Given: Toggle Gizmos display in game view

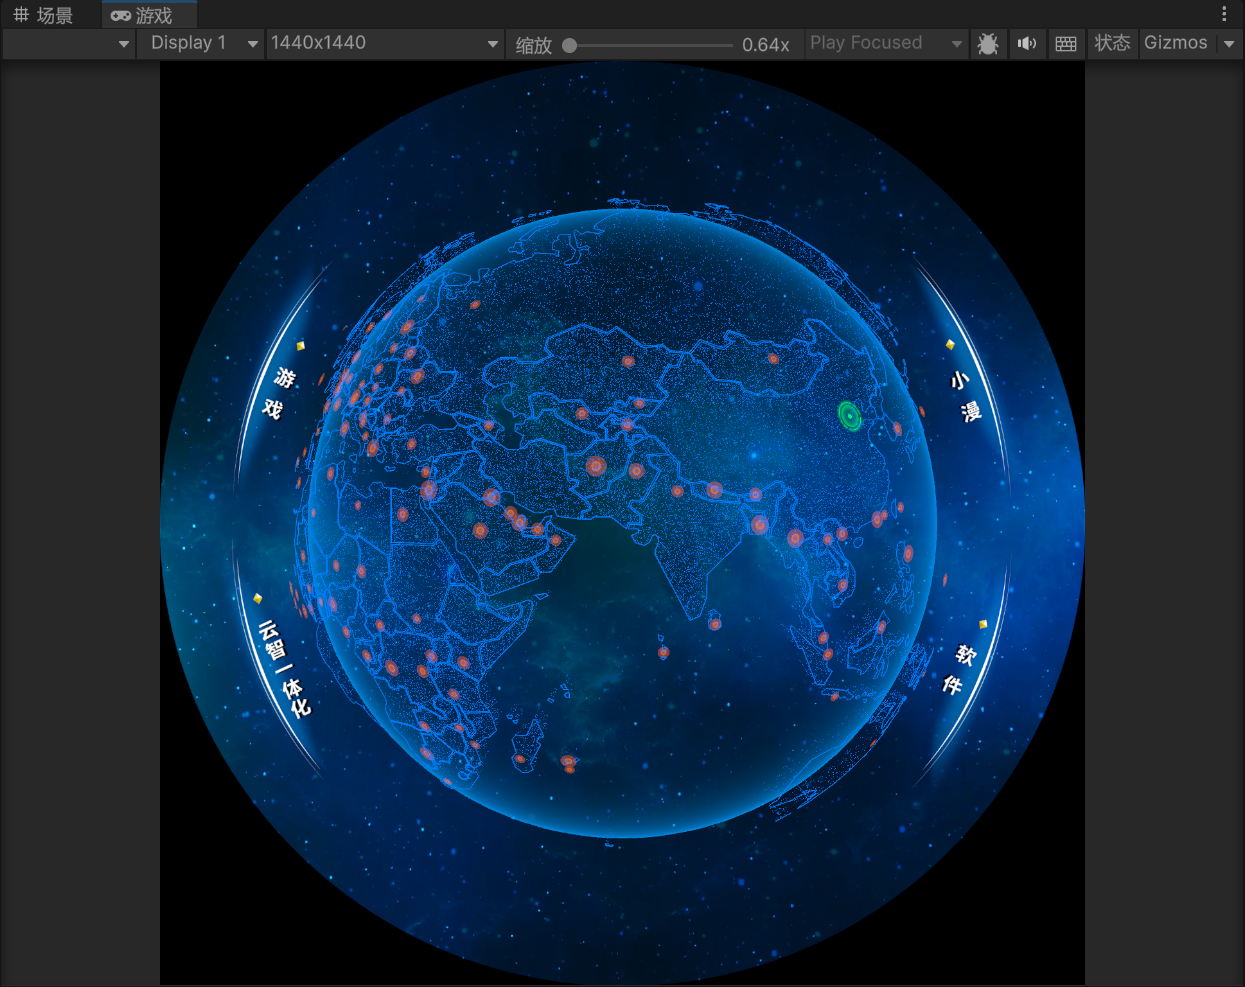Looking at the screenshot, I should [x=1176, y=43].
